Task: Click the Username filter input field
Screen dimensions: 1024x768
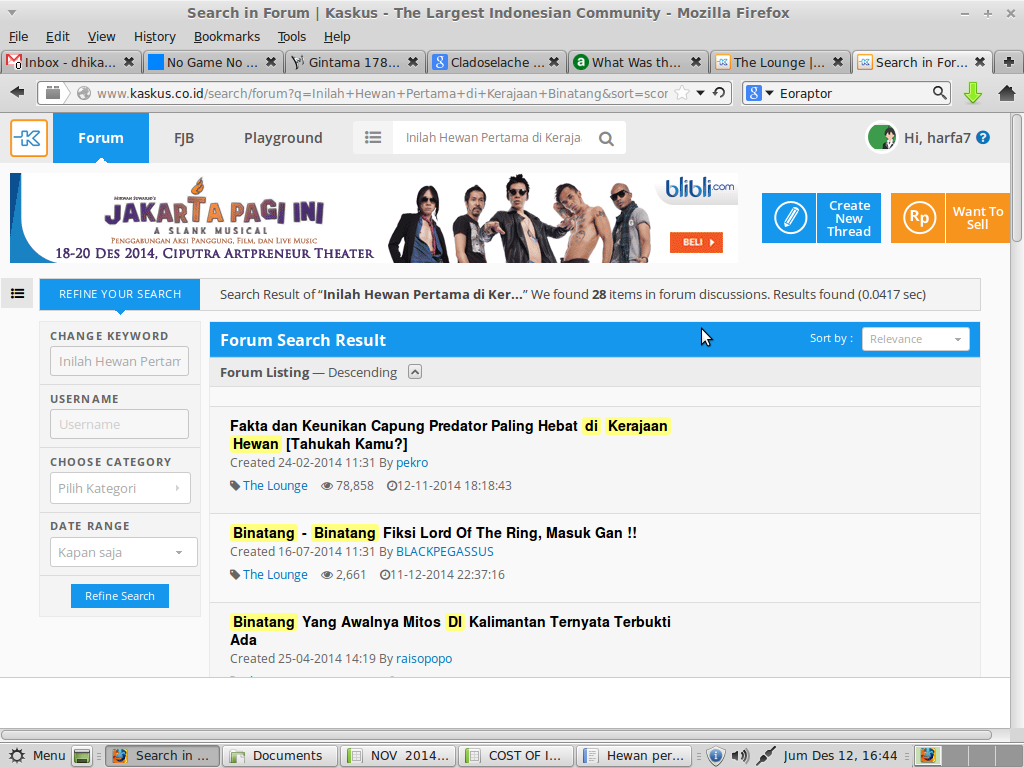Action: pos(119,424)
